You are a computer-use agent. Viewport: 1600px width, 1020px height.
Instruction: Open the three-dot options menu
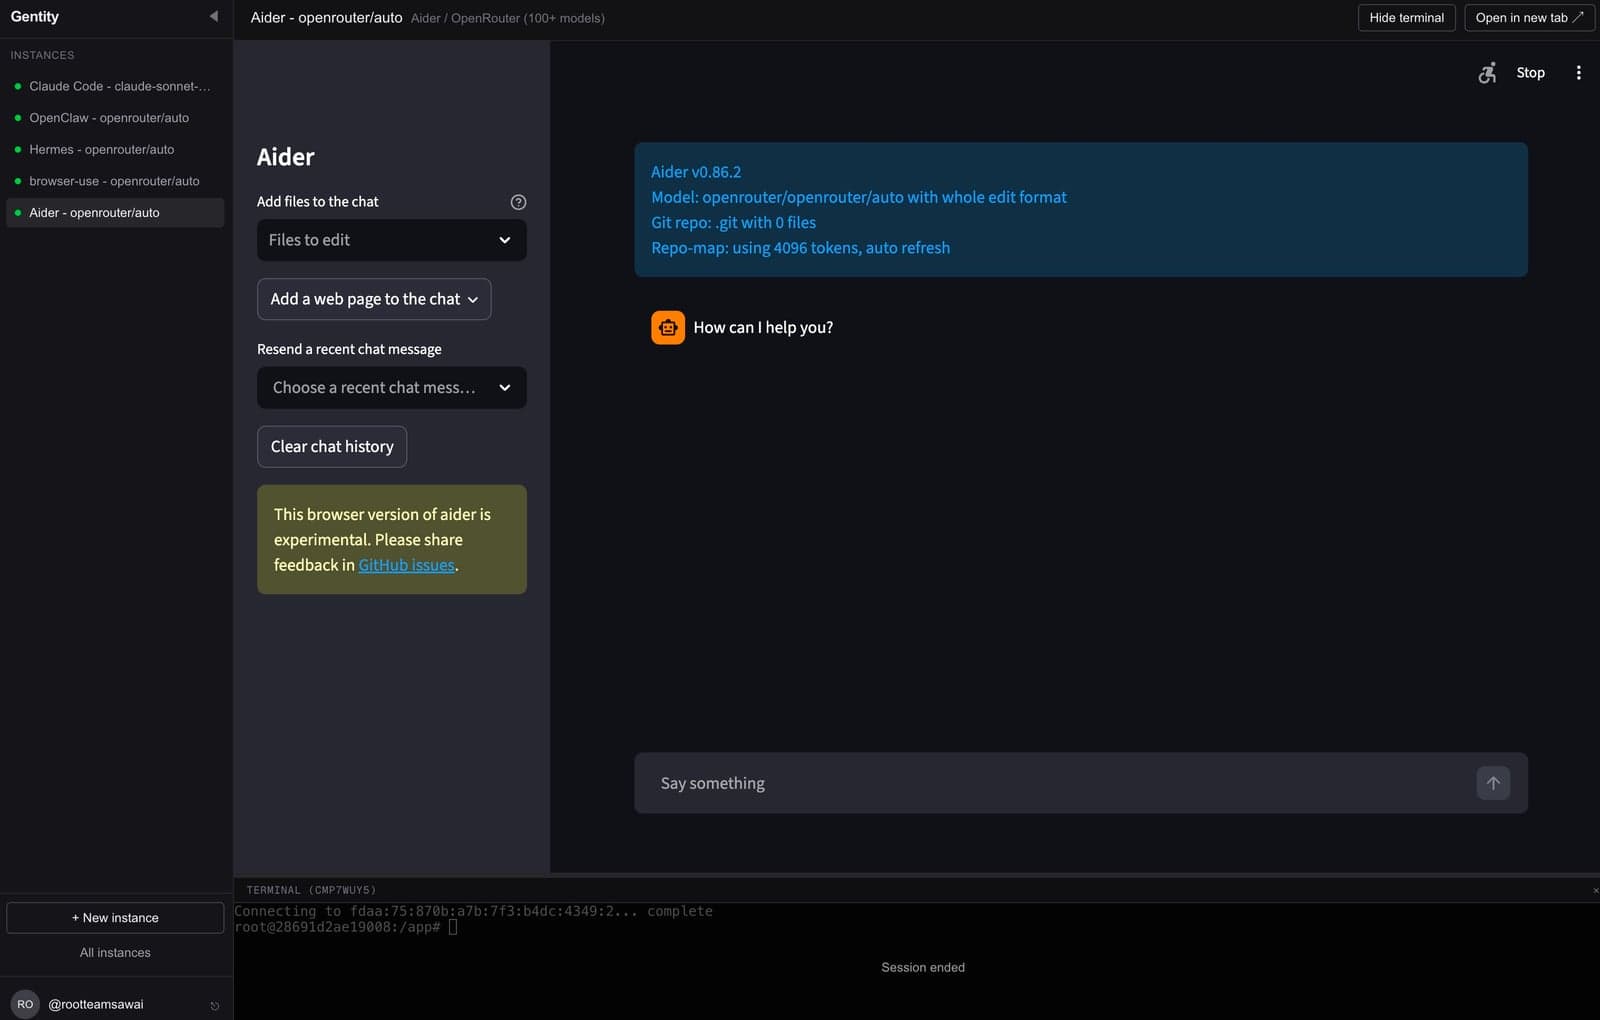(1578, 73)
